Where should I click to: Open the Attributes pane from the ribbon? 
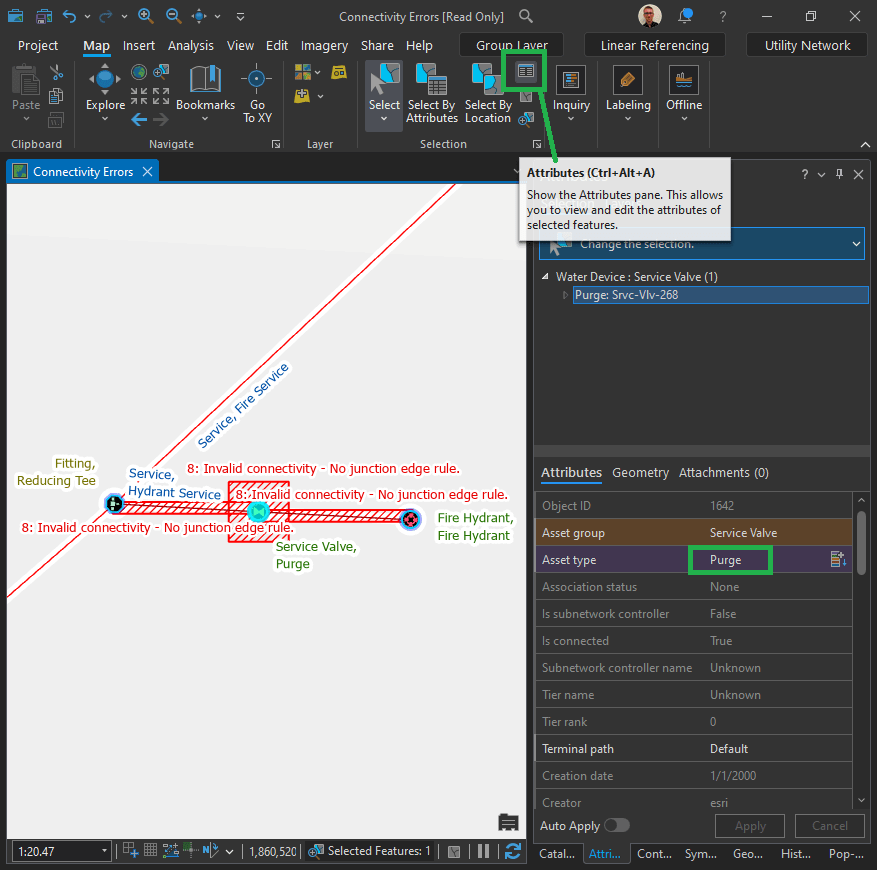(x=525, y=71)
